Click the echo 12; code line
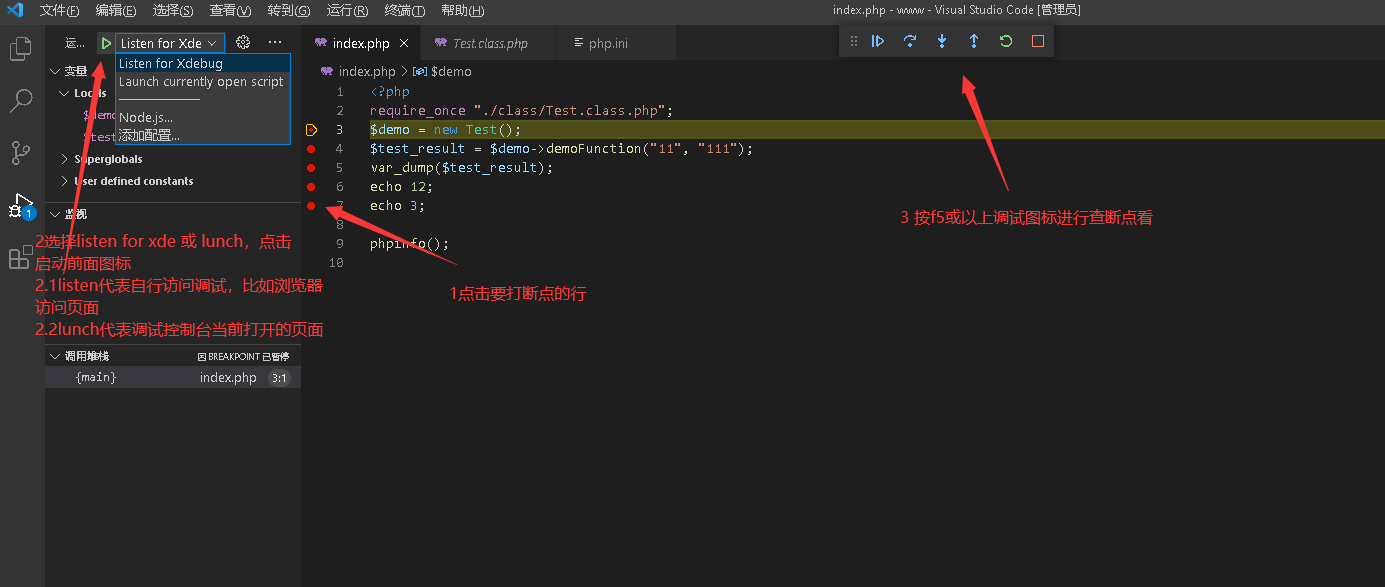The height and width of the screenshot is (587, 1385). coord(401,187)
